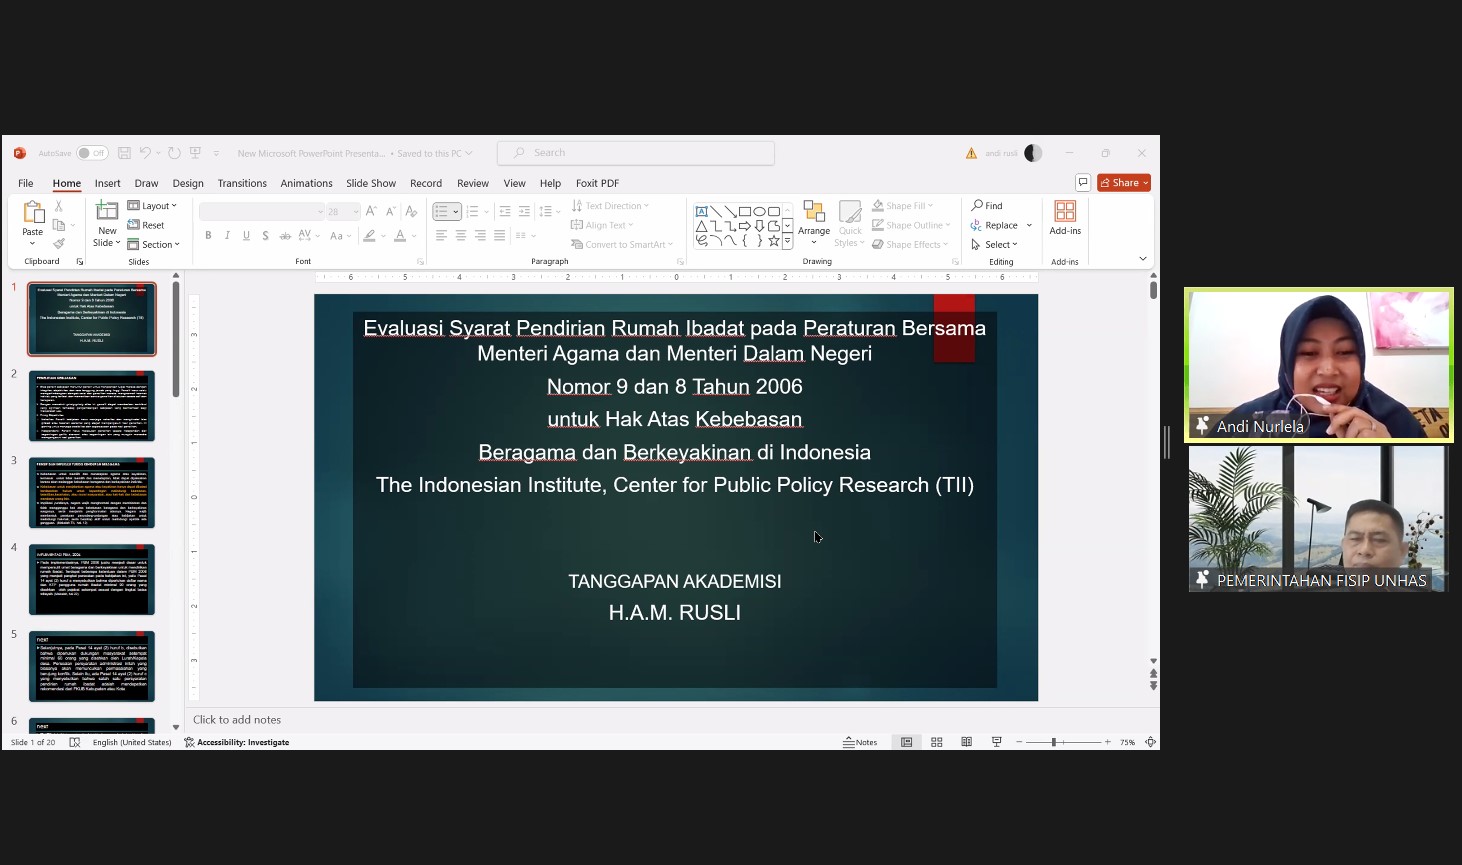Open the Select dropdown in Editing

pos(995,244)
